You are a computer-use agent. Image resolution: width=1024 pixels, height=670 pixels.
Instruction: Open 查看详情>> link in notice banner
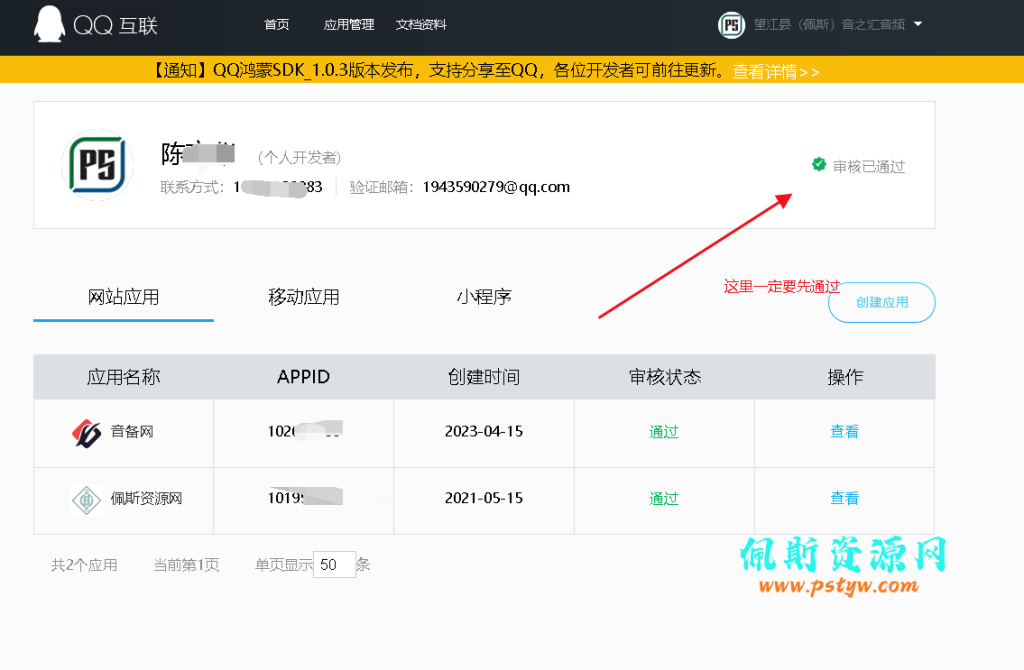click(x=775, y=71)
